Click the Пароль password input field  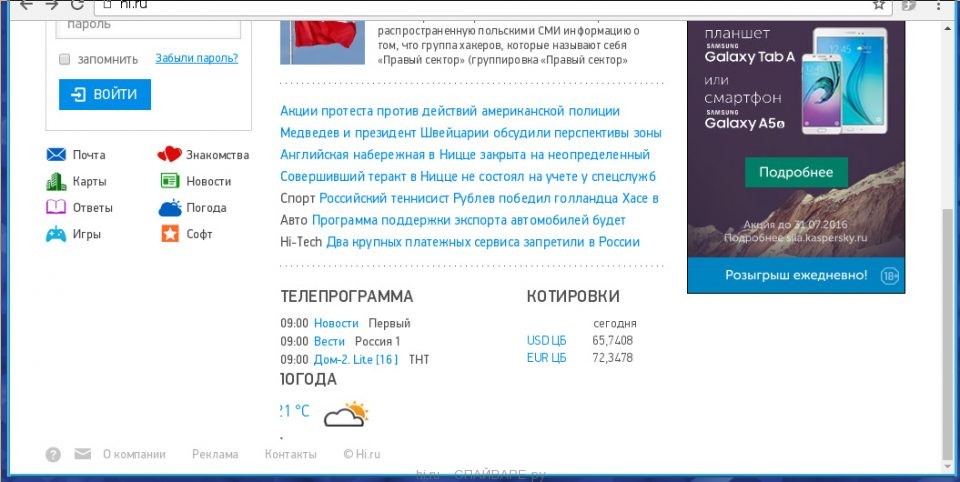click(148, 25)
